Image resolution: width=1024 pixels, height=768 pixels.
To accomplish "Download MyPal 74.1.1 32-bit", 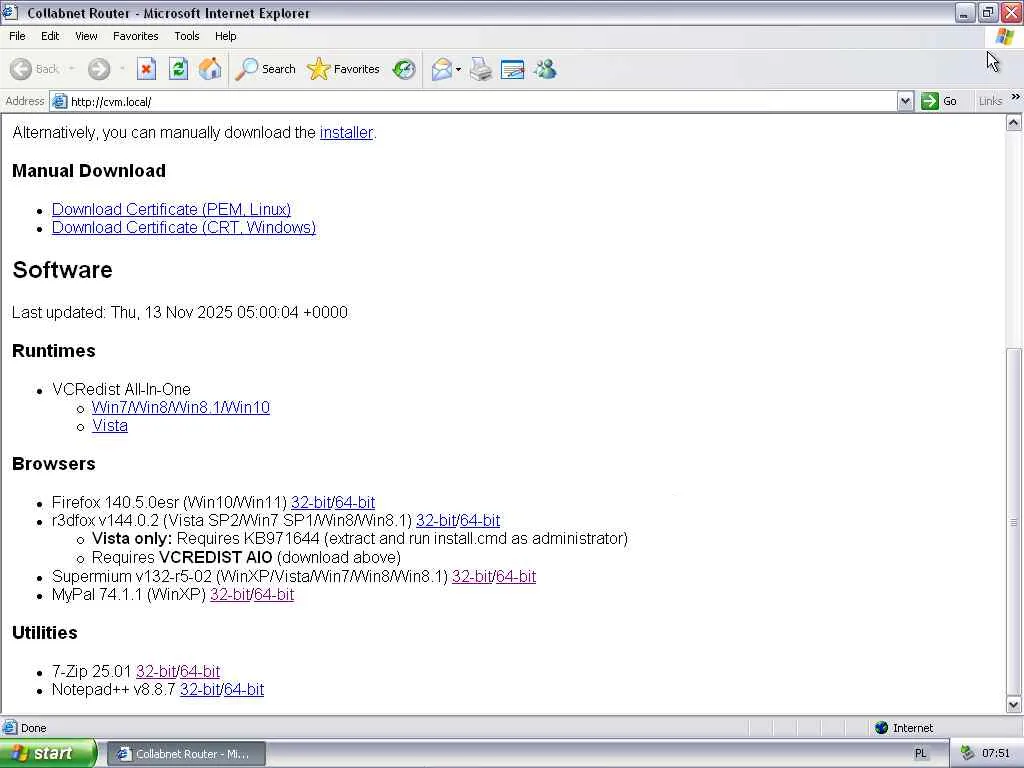I will 230,594.
